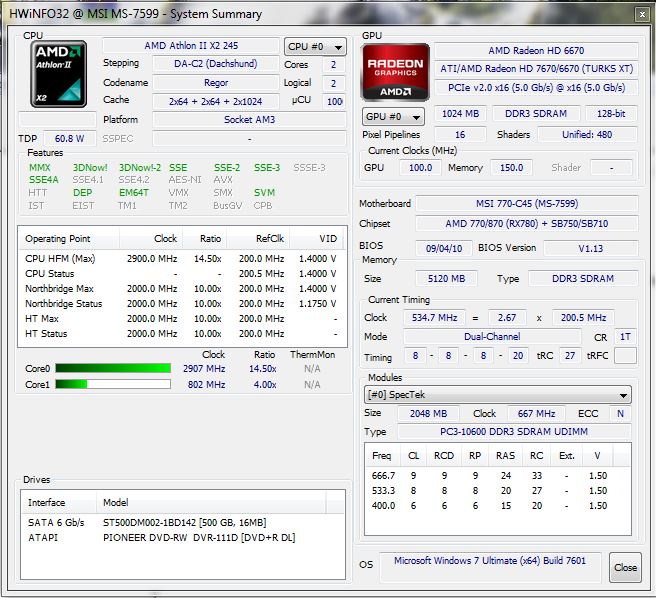The height and width of the screenshot is (598, 656).
Task: Click the BIOS Version V1.13 field
Action: [591, 249]
